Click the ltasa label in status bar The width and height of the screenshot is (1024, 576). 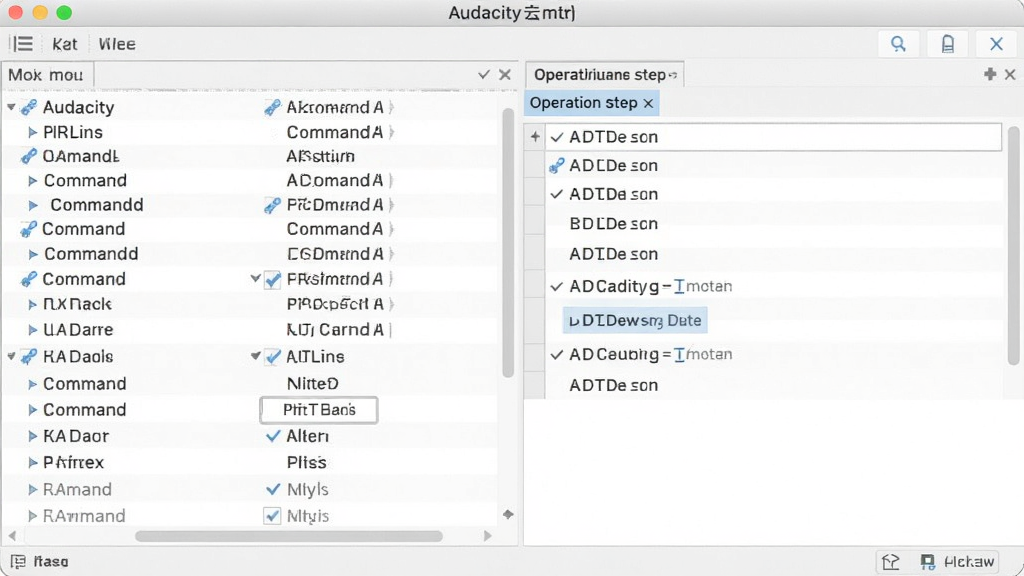[51, 562]
